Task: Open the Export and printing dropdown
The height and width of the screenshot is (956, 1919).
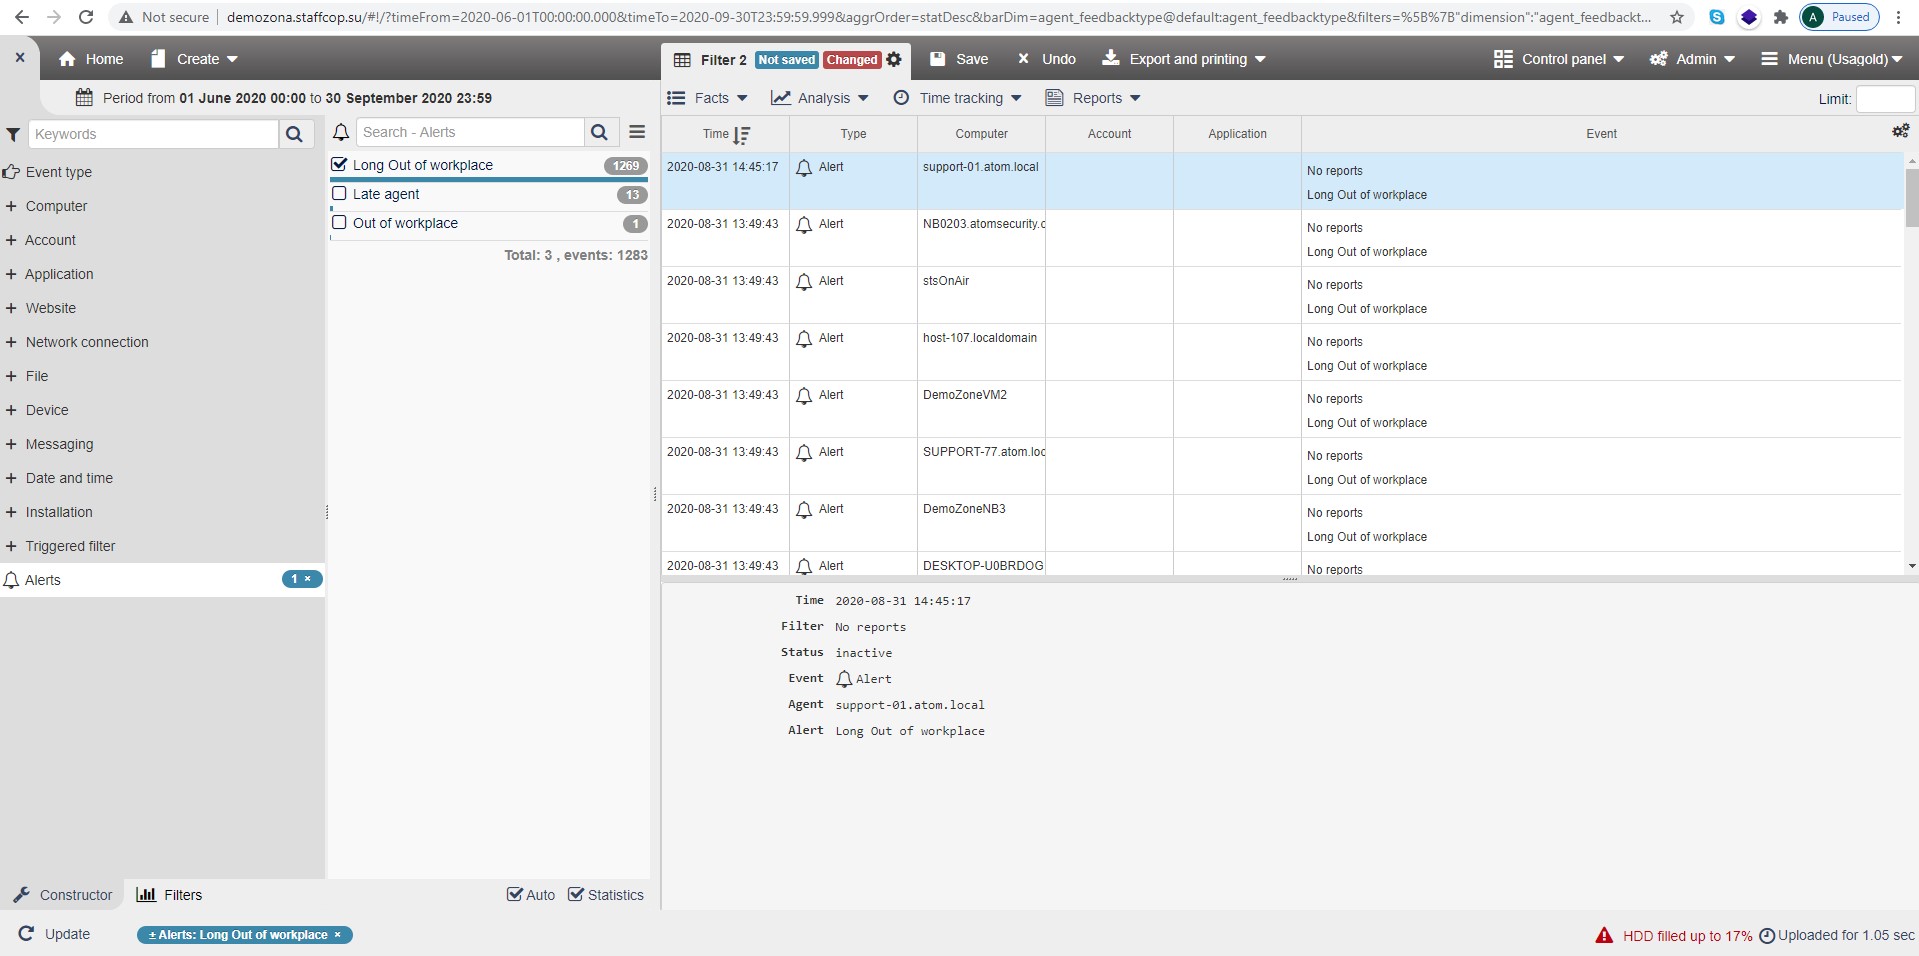Action: point(1184,59)
